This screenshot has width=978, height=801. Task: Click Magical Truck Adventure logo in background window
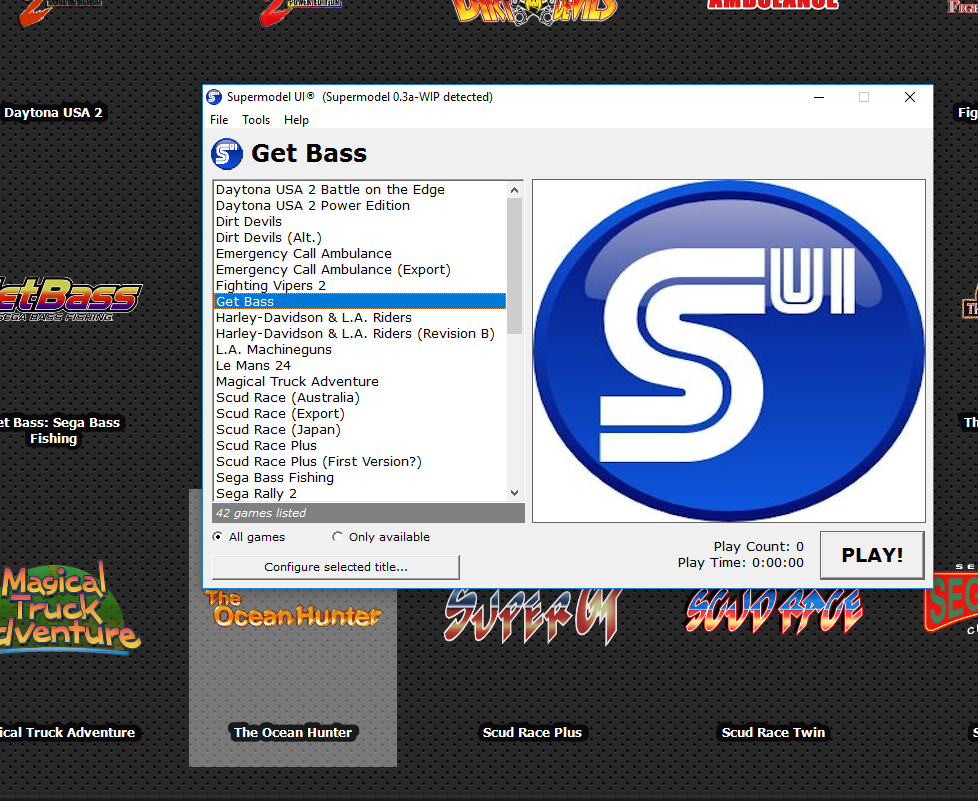pos(69,608)
